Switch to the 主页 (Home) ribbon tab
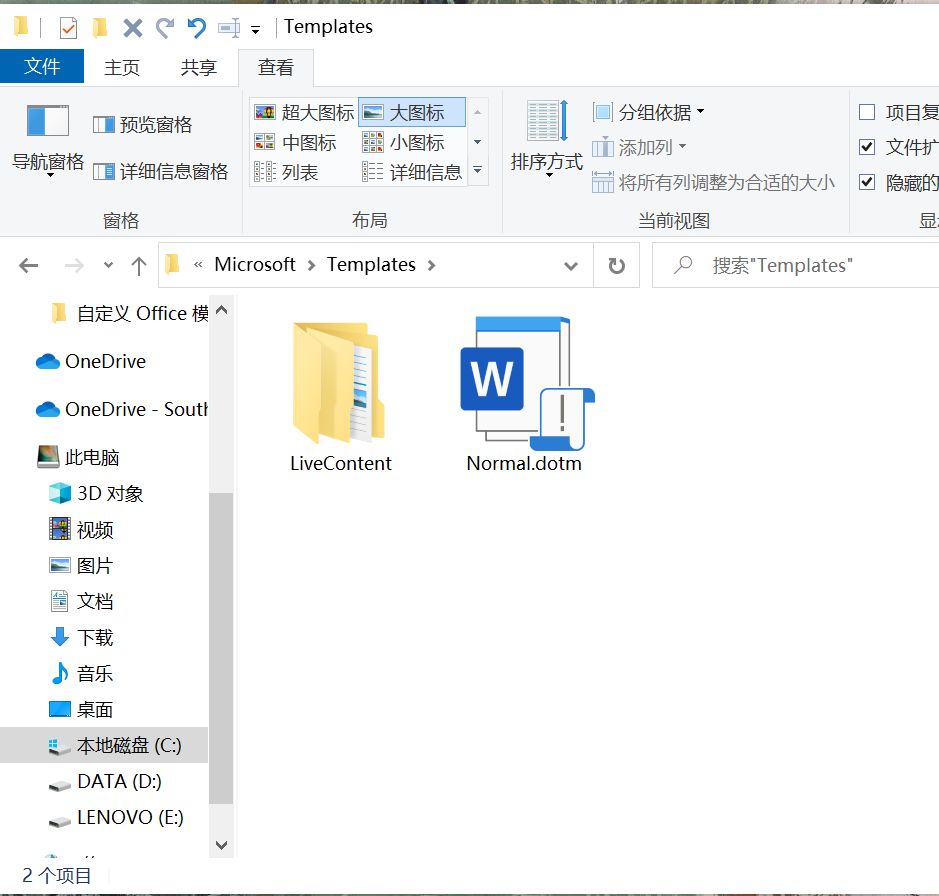939x896 pixels. [x=121, y=67]
